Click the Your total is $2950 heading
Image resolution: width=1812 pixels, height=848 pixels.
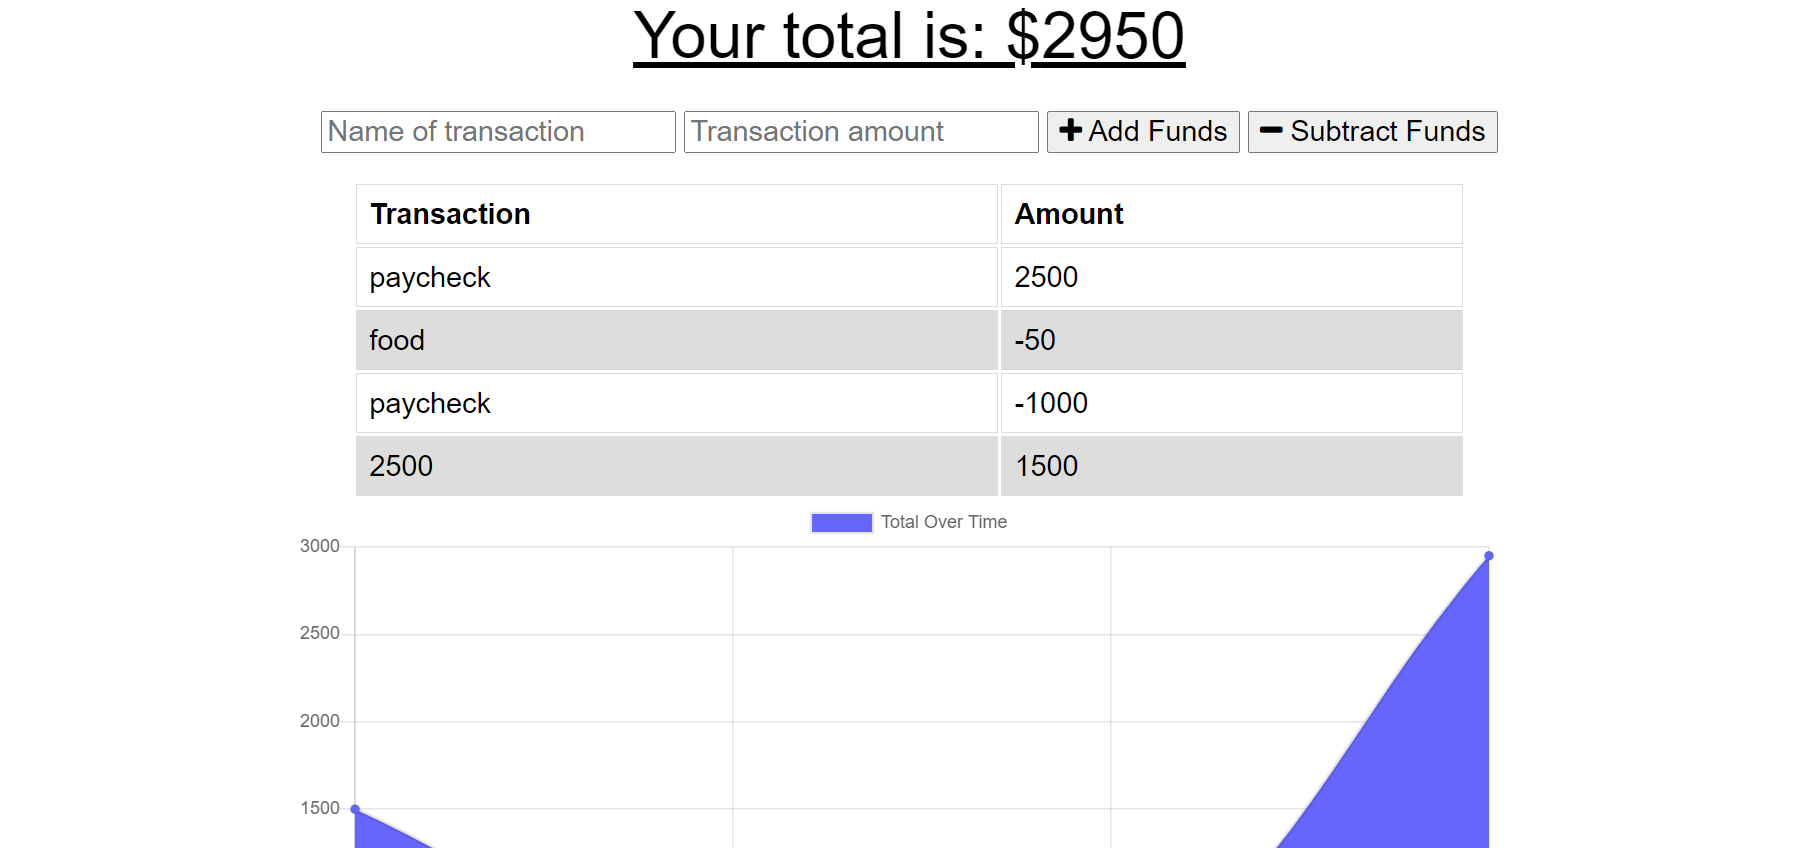coord(908,37)
